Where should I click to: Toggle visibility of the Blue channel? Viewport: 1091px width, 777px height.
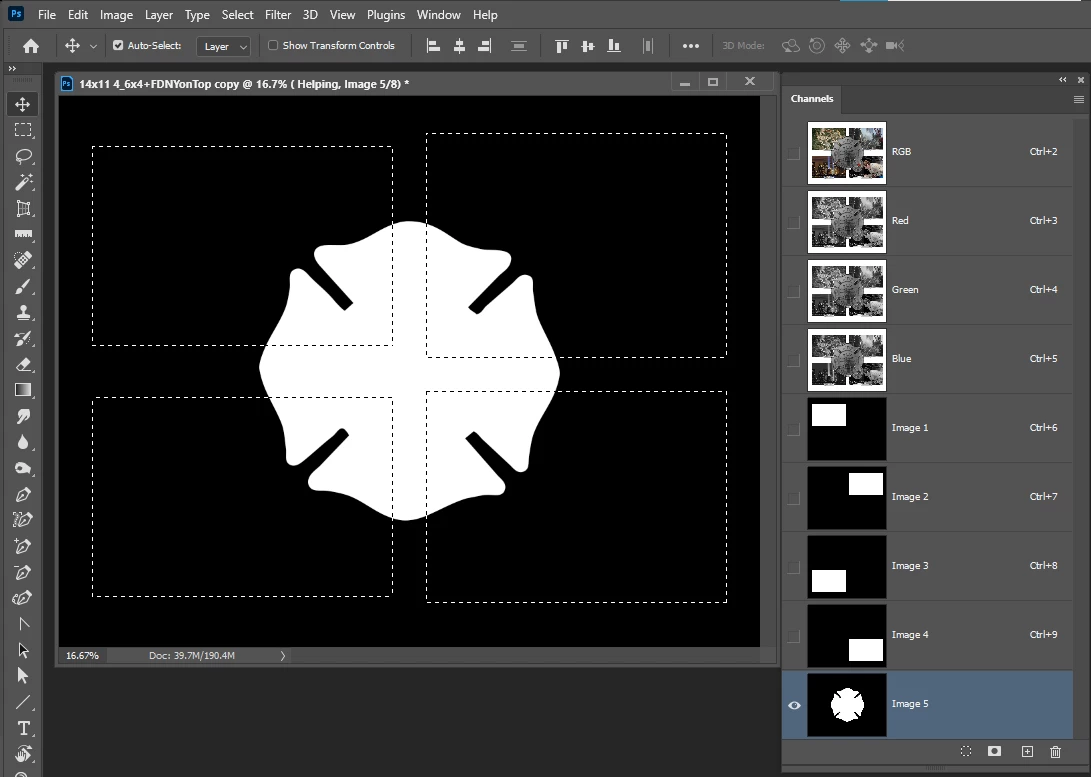[794, 360]
